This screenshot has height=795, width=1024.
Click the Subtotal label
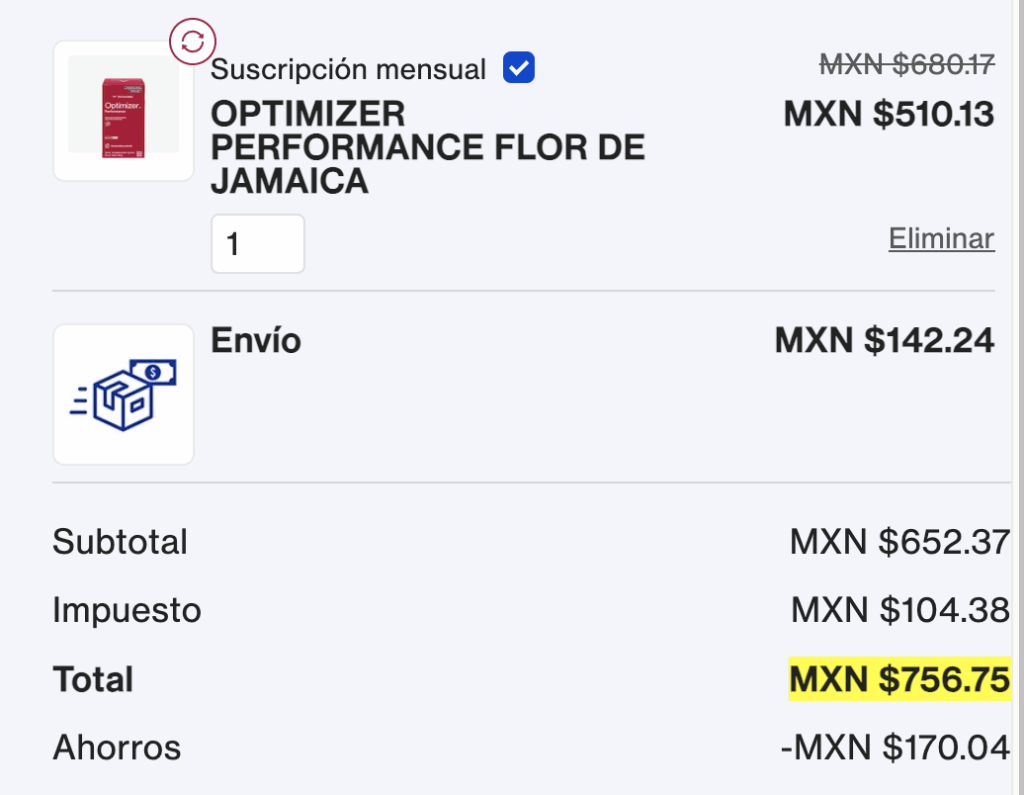pos(120,542)
